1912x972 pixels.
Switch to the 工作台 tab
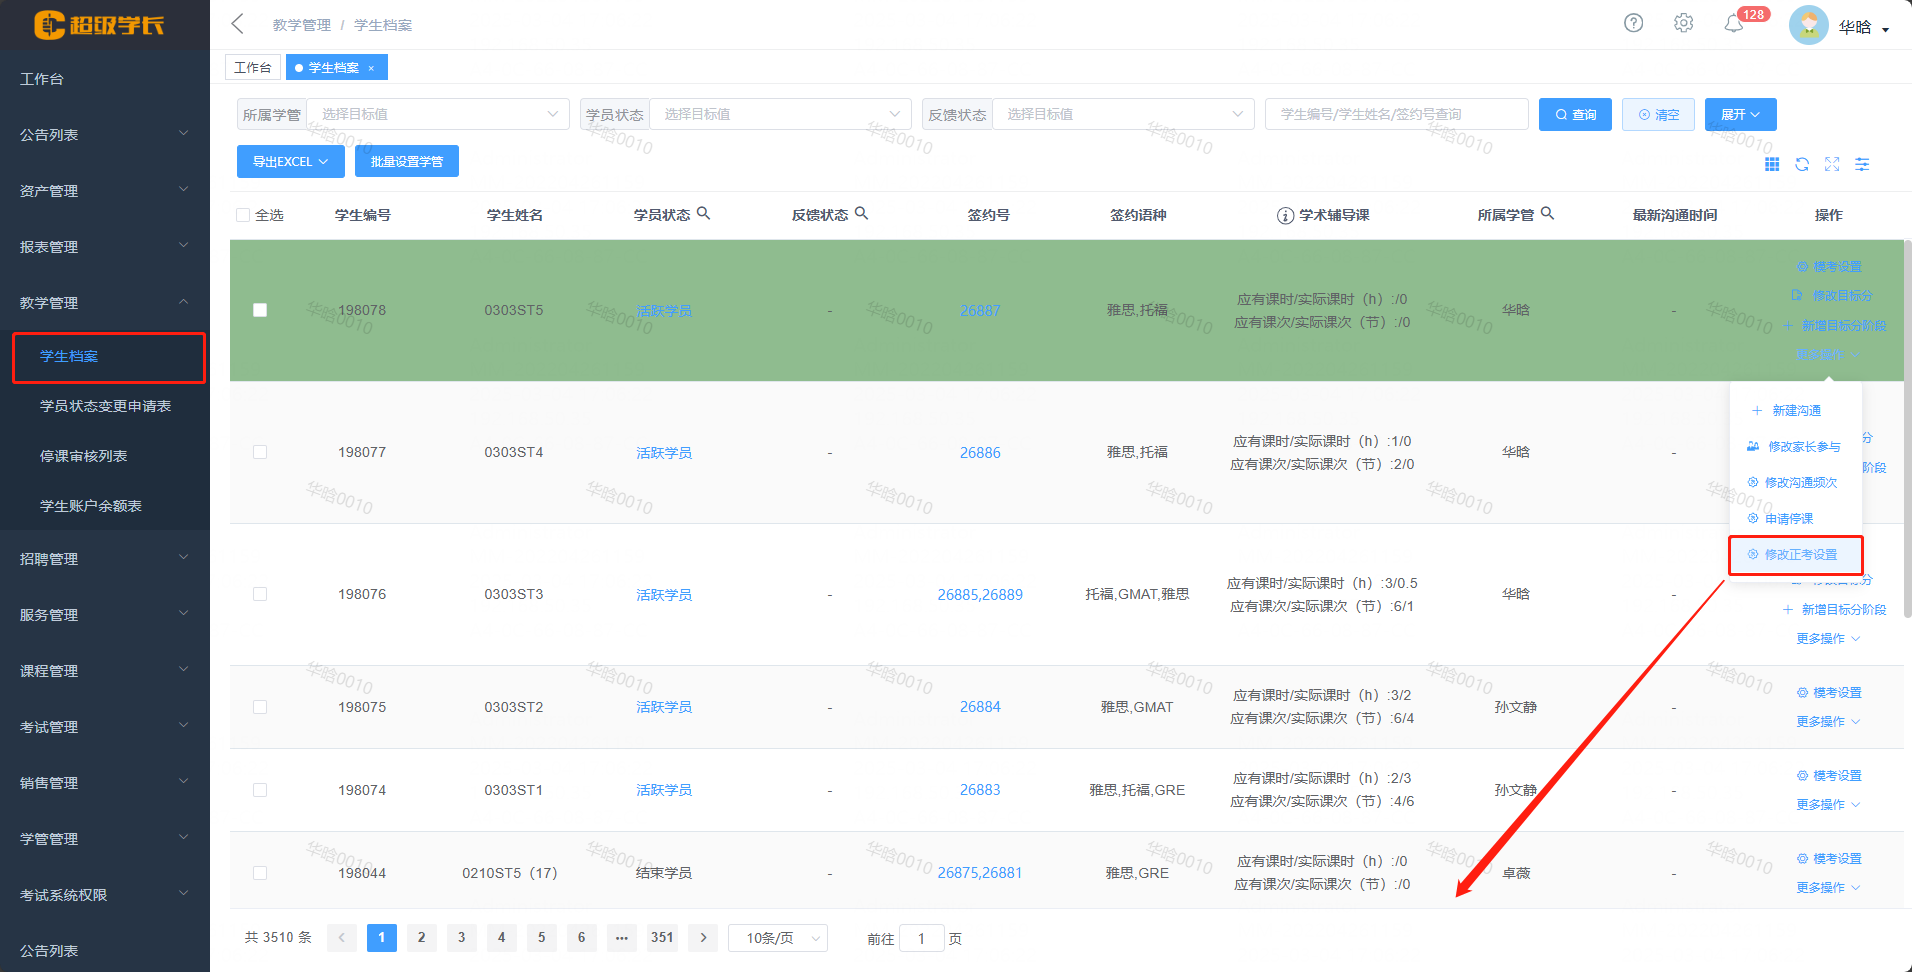click(x=252, y=67)
